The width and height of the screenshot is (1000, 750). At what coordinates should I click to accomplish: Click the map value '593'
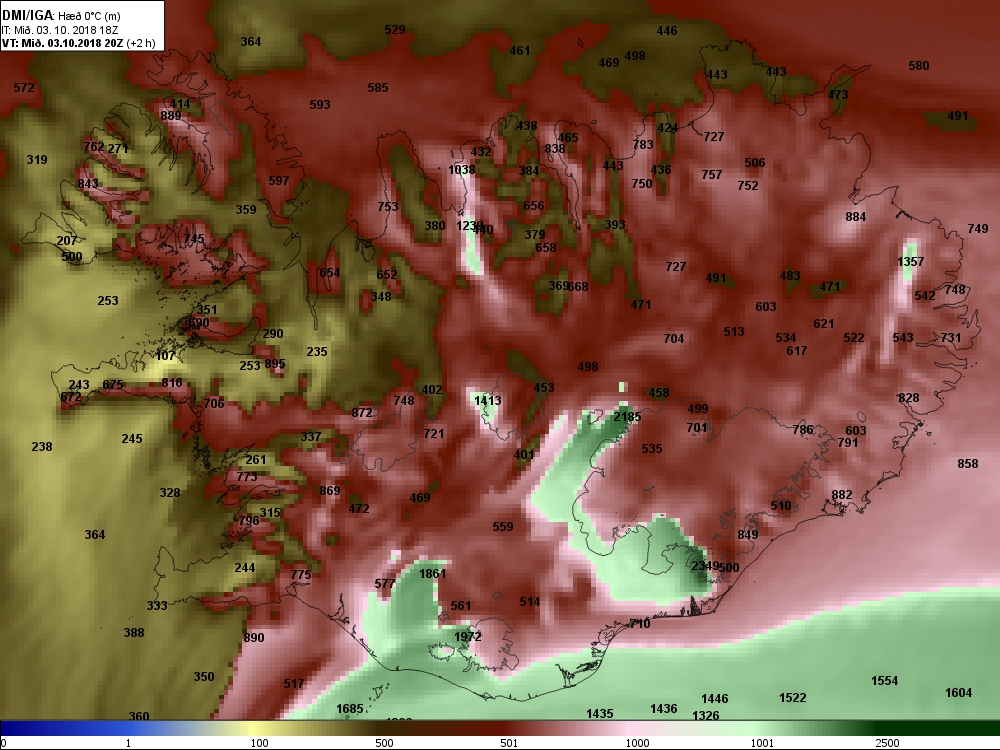(x=320, y=105)
